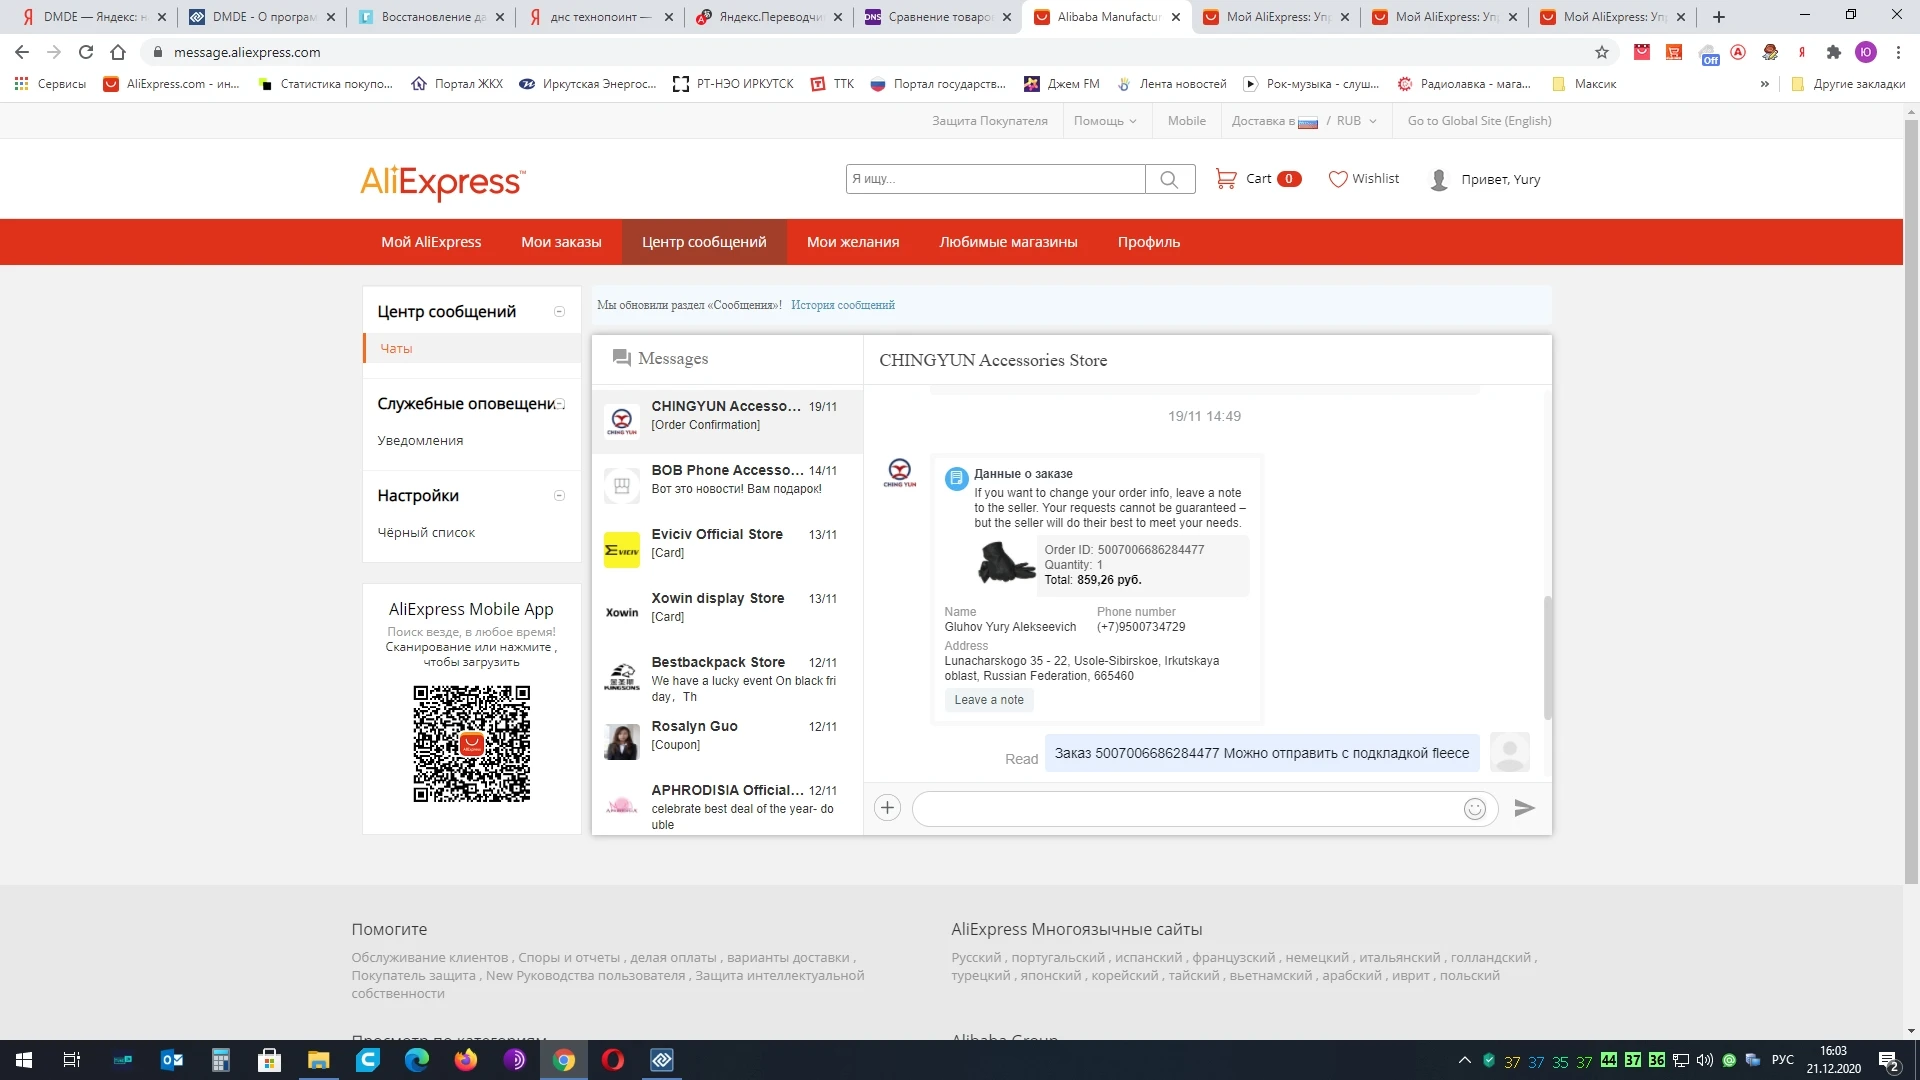This screenshot has height=1080, width=1920.
Task: Click the chat message scrollbar
Action: point(1547,657)
